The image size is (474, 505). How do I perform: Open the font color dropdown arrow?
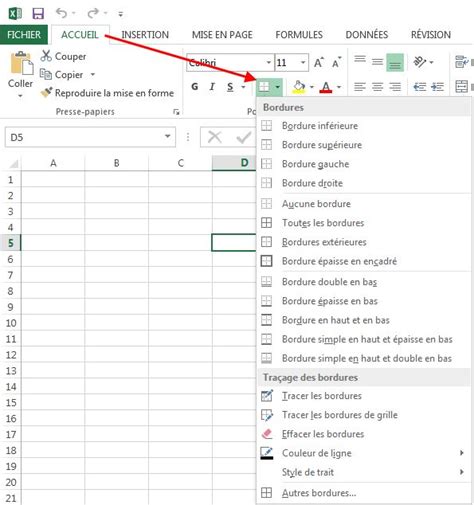(339, 87)
